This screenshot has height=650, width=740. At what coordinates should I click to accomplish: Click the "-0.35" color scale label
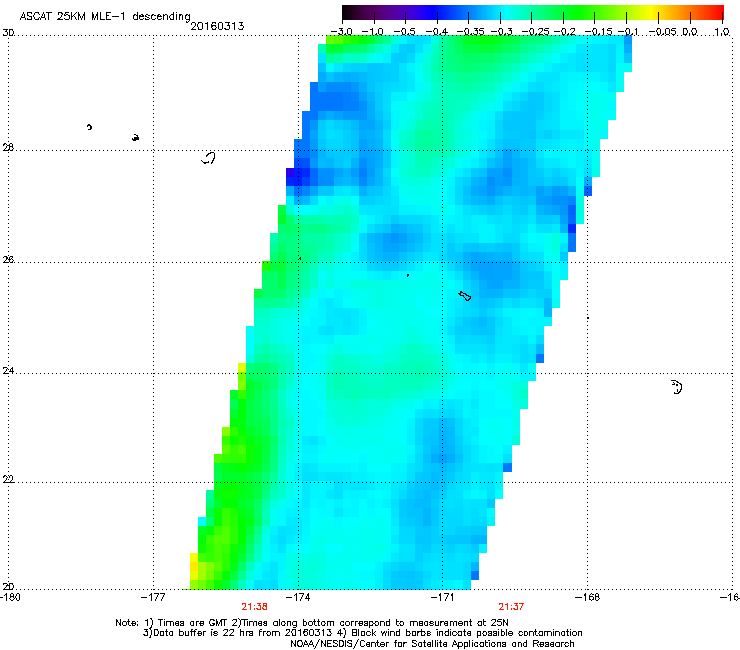[471, 32]
